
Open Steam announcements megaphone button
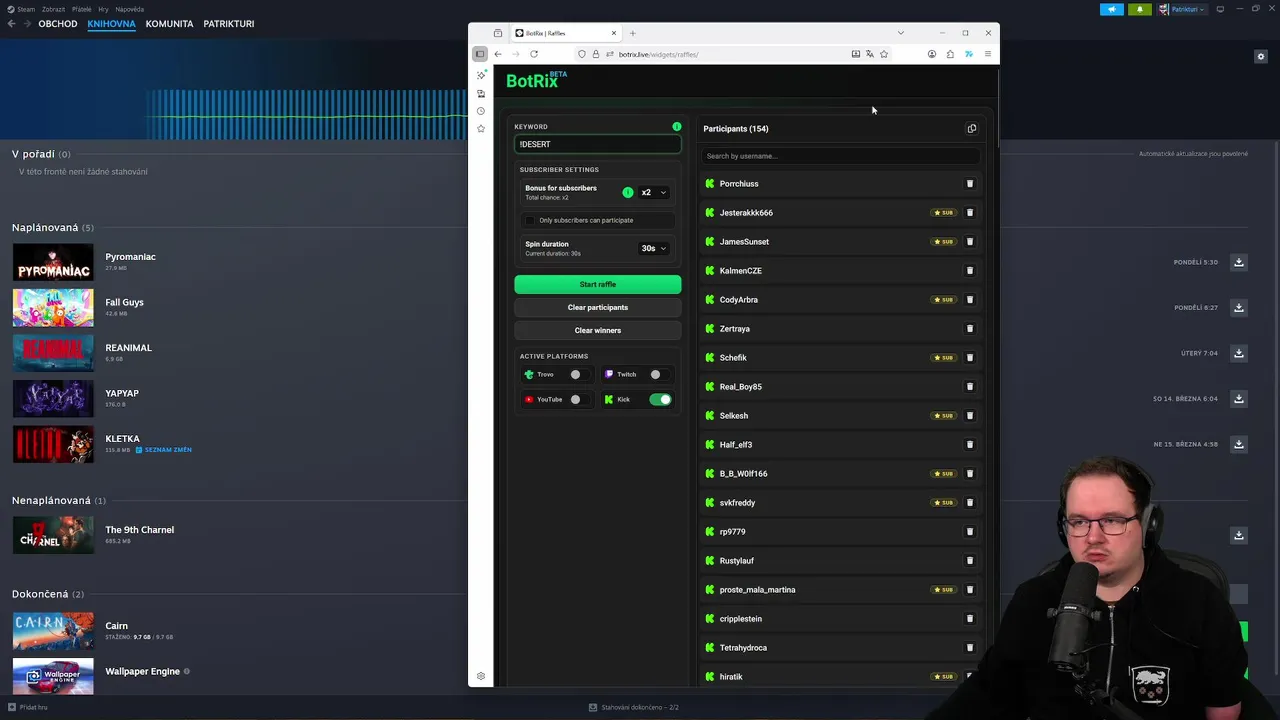[x=1112, y=9]
